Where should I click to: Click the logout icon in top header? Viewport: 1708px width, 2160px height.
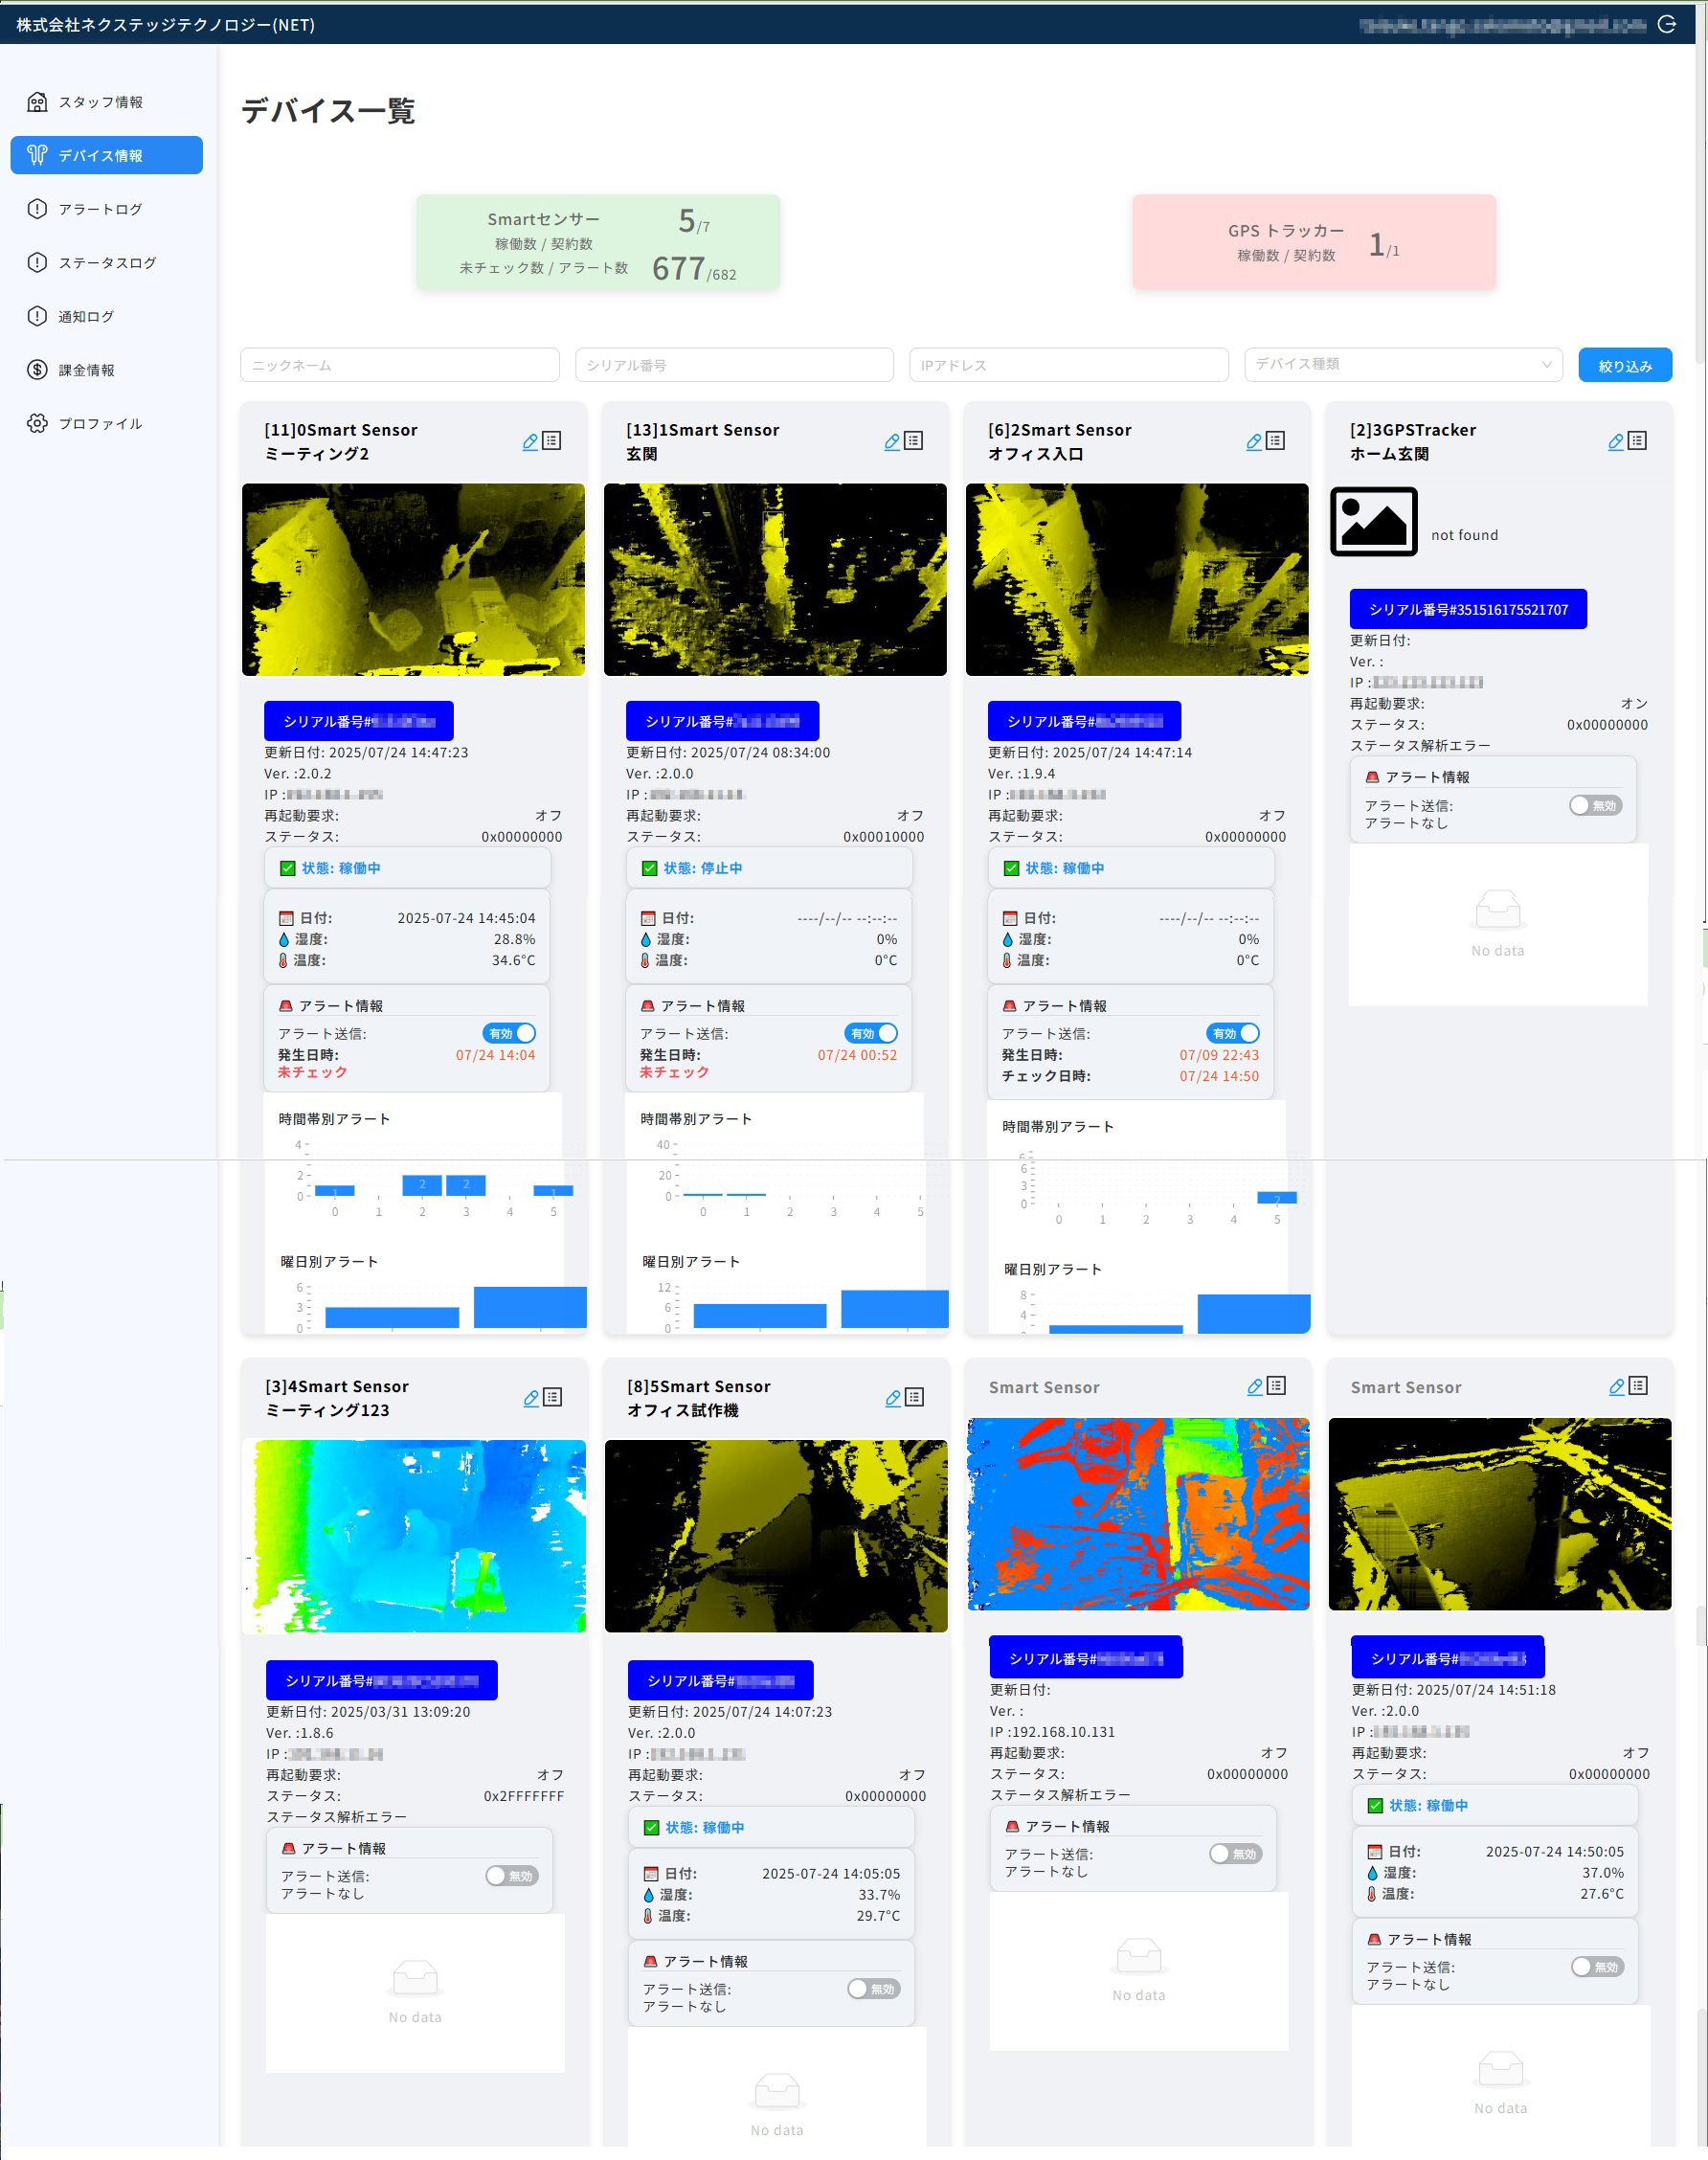point(1666,24)
